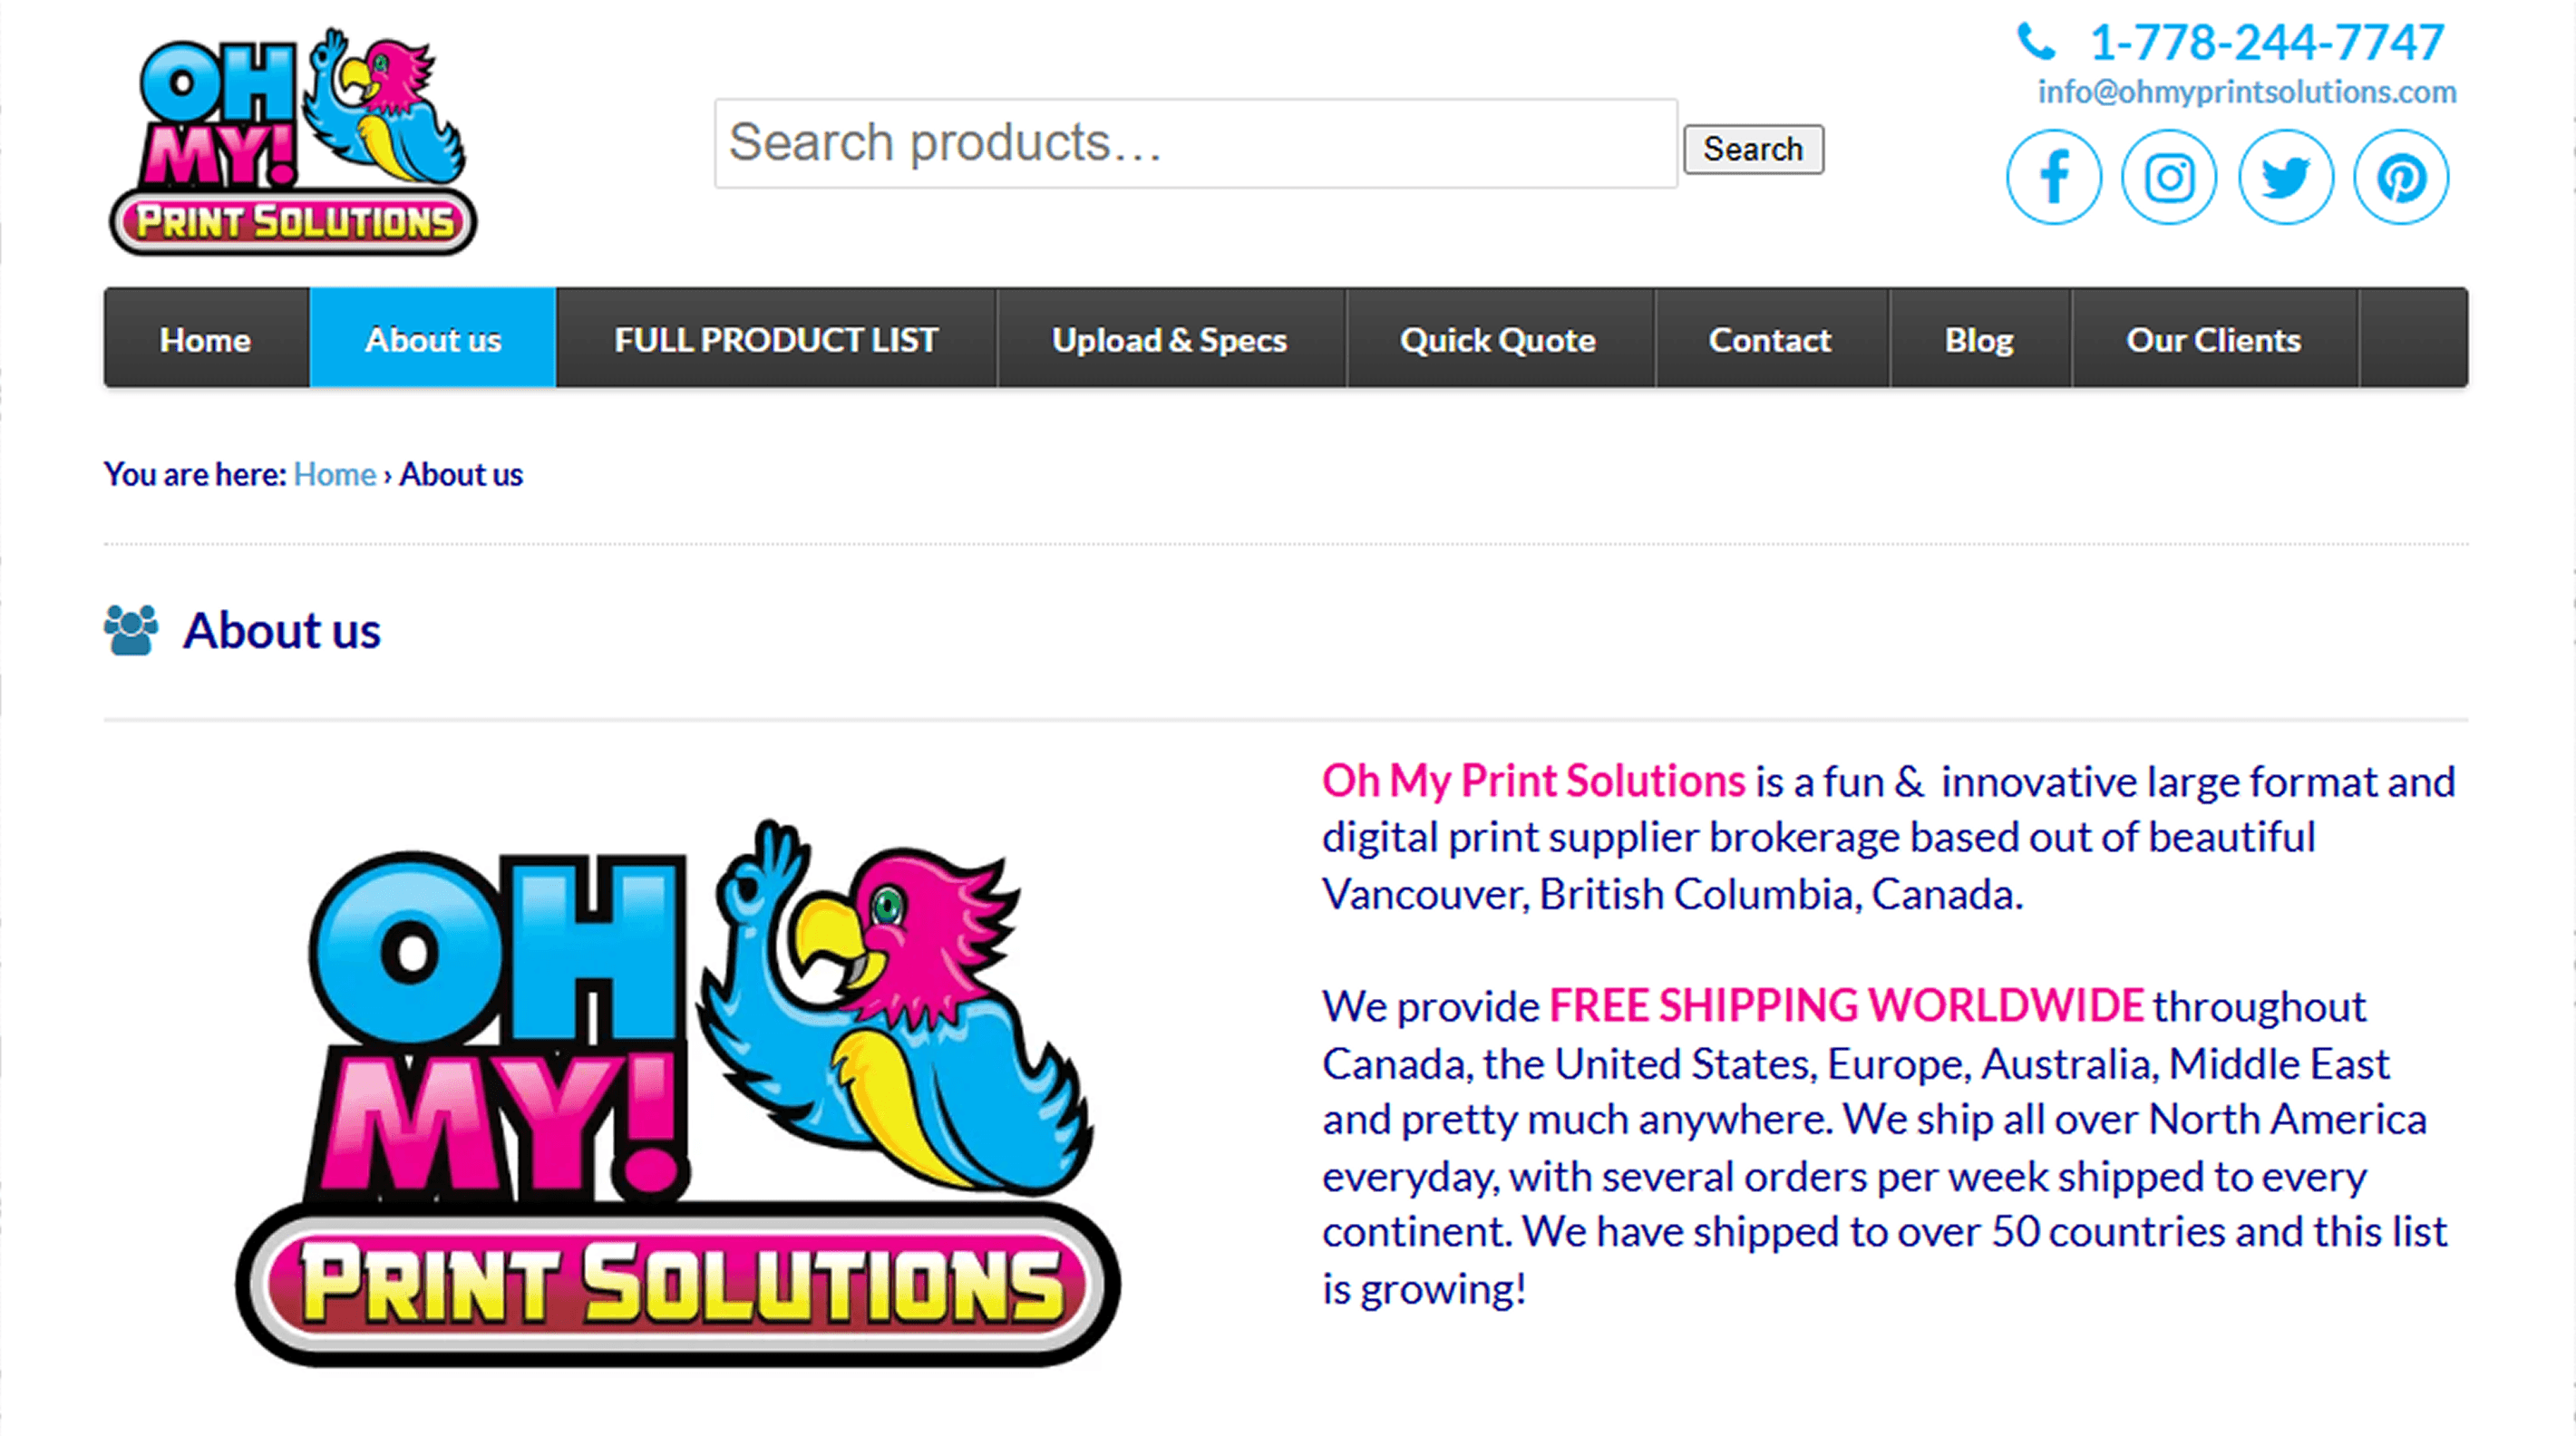This screenshot has width=2576, height=1436.
Task: Navigate to the Contact page
Action: click(1770, 338)
